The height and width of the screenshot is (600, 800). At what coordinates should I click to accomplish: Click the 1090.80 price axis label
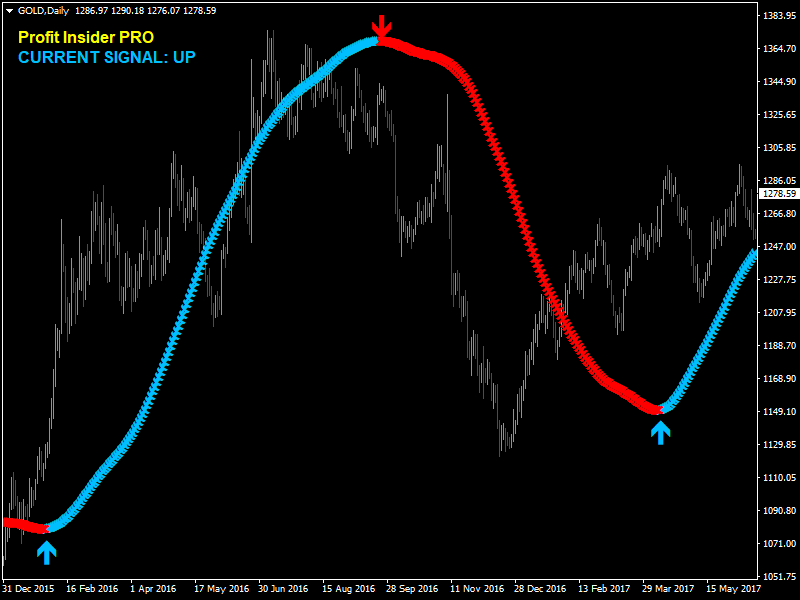pyautogui.click(x=779, y=511)
